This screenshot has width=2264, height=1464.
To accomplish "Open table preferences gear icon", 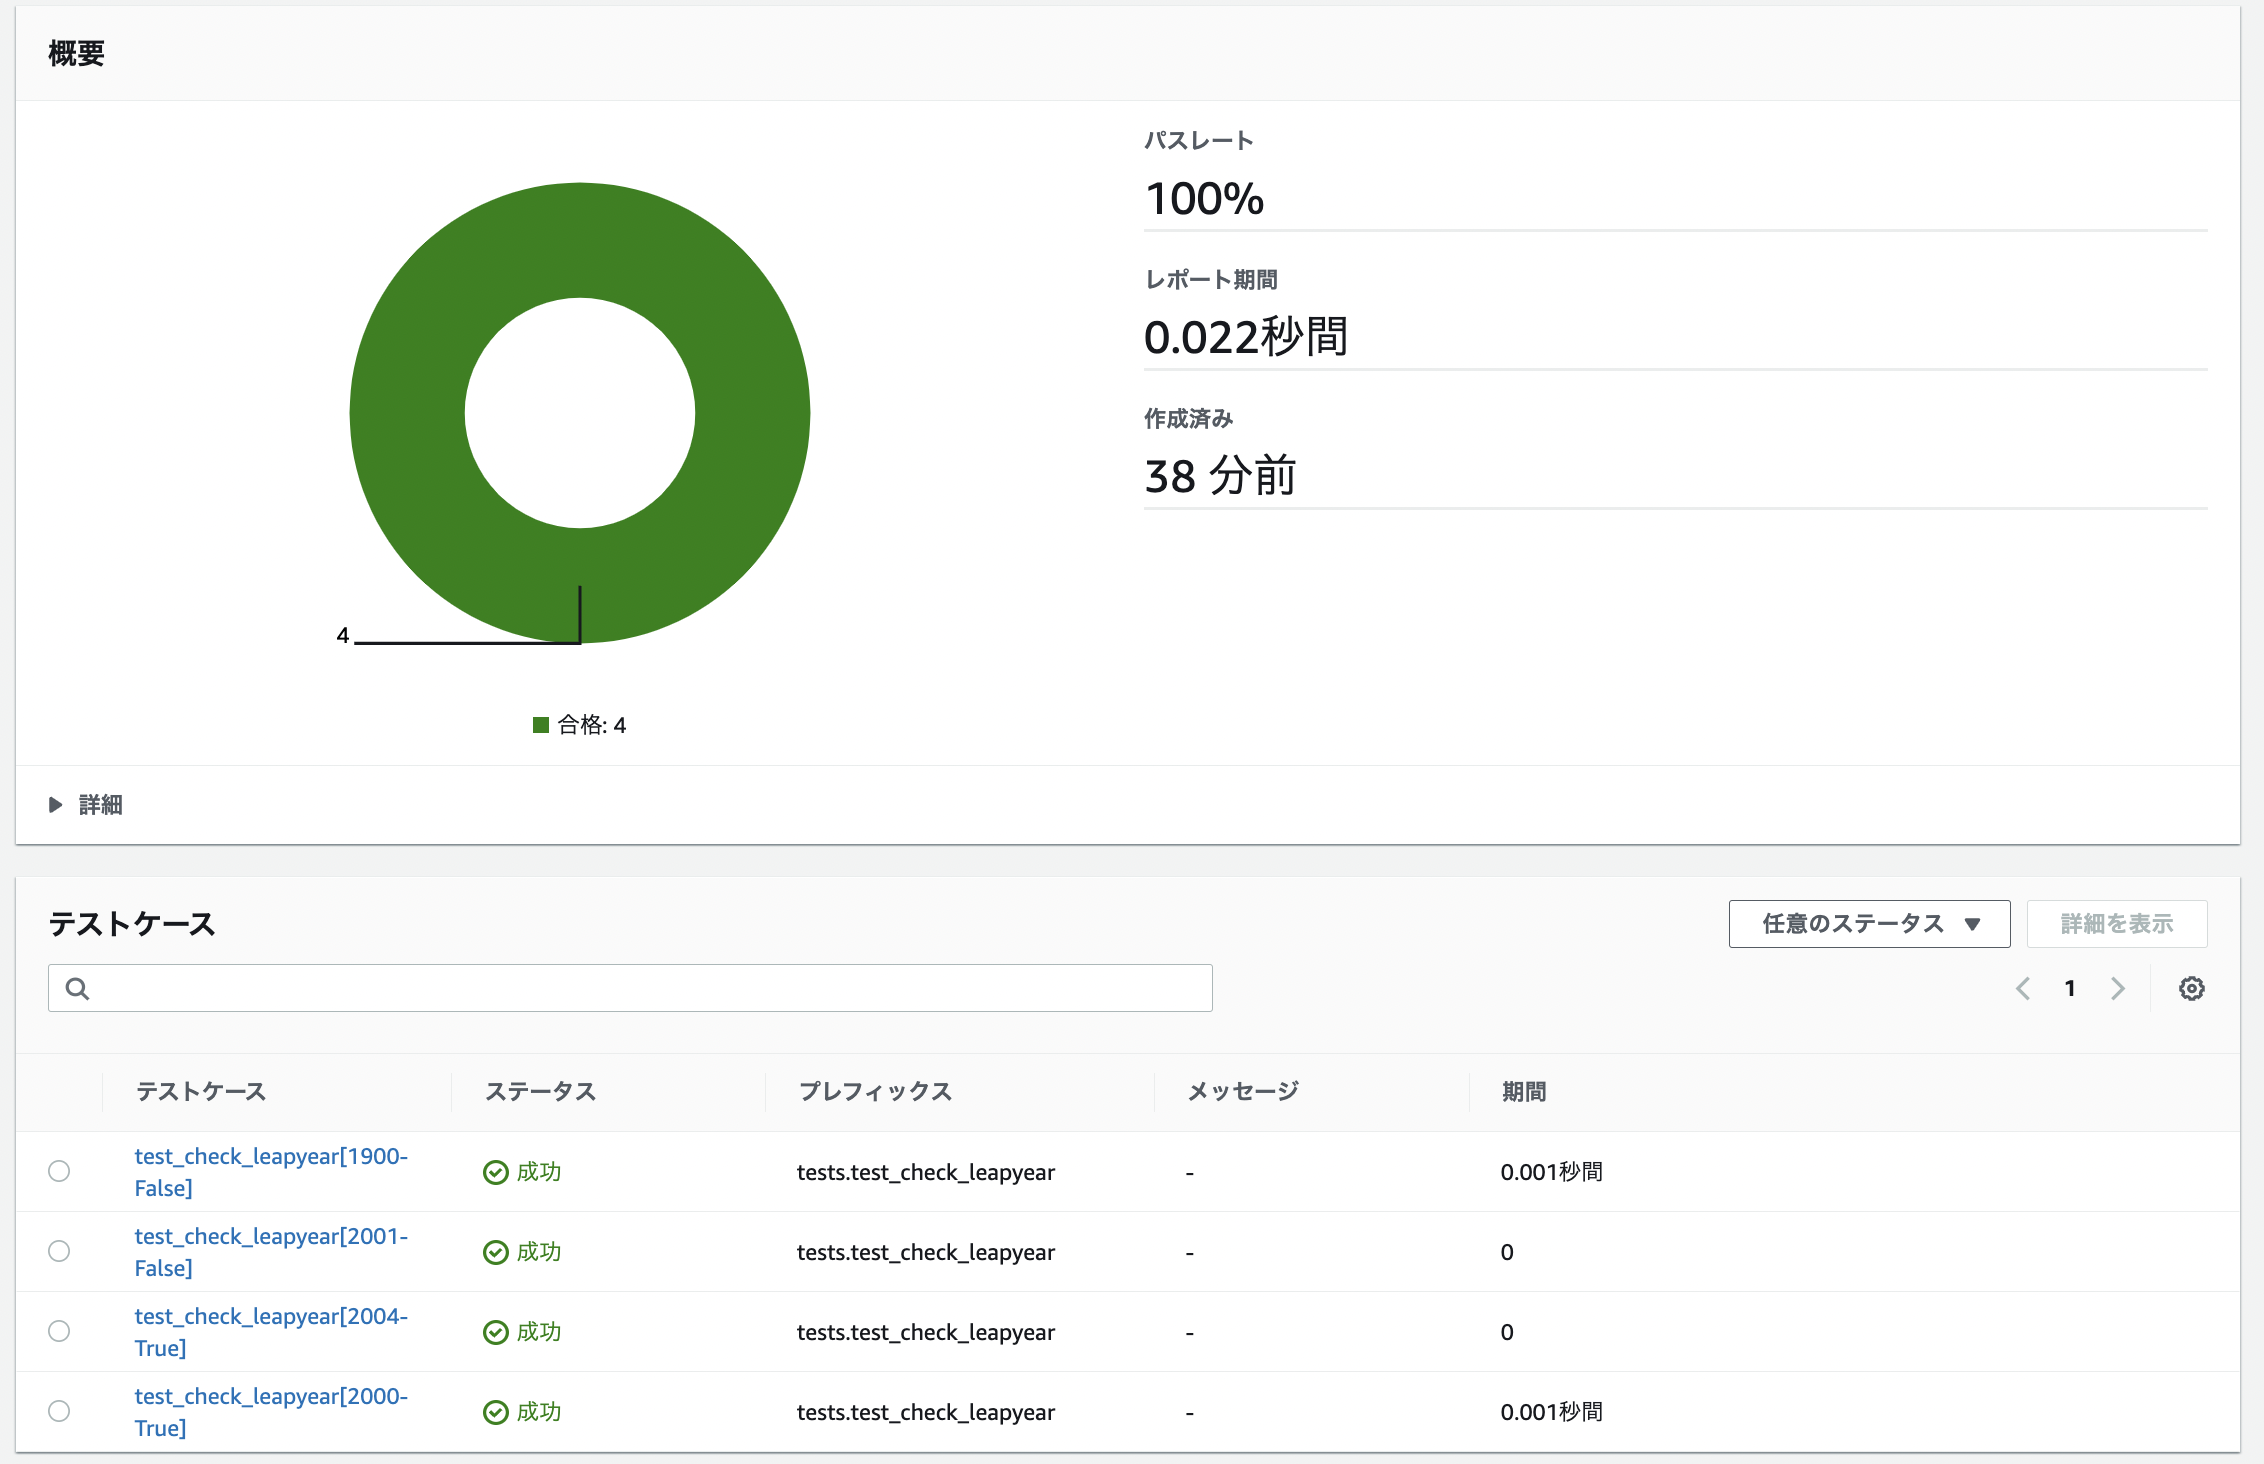I will tap(2191, 988).
